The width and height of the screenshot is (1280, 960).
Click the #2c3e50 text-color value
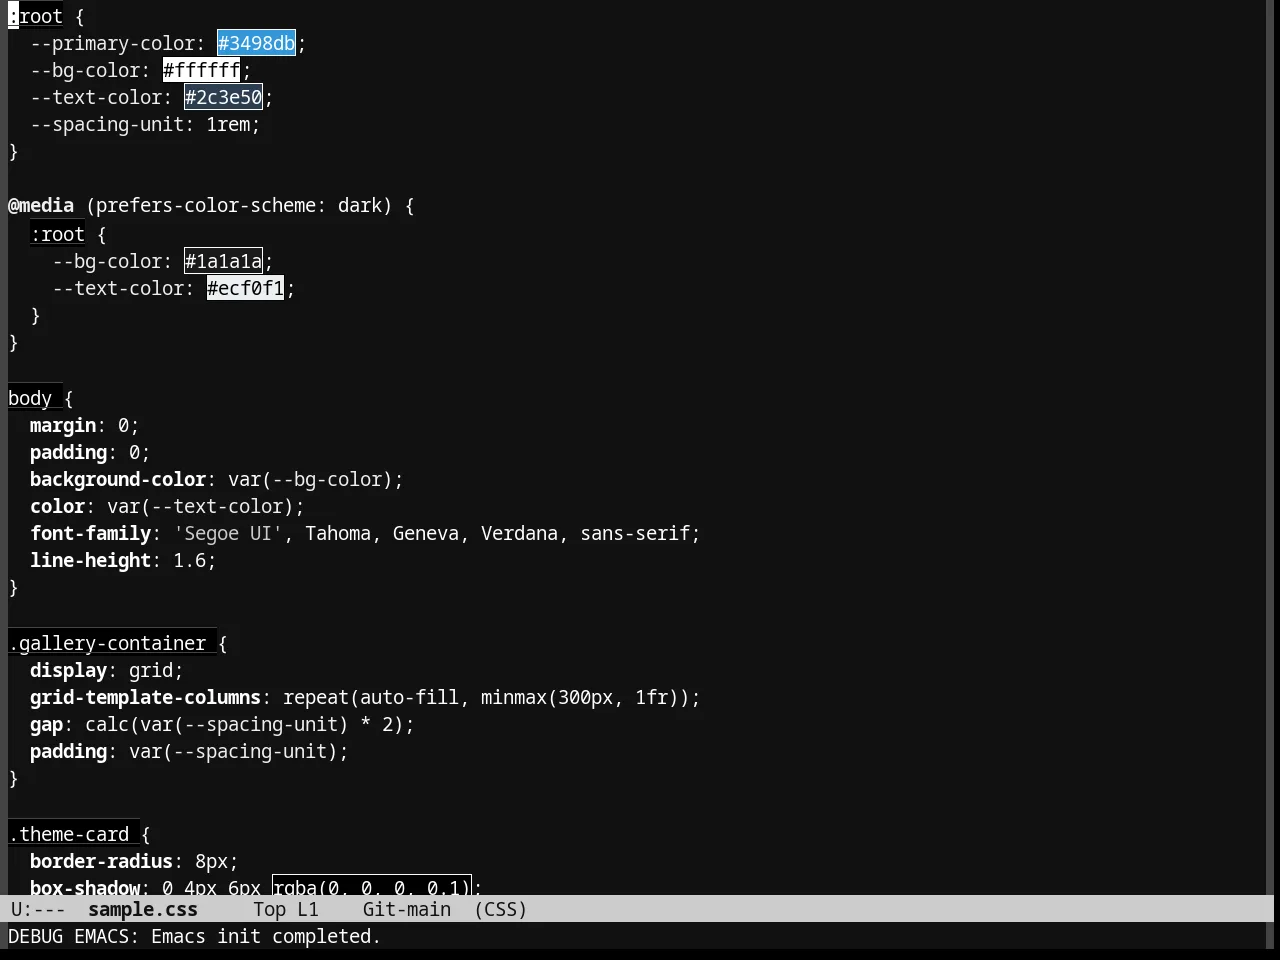point(223,97)
